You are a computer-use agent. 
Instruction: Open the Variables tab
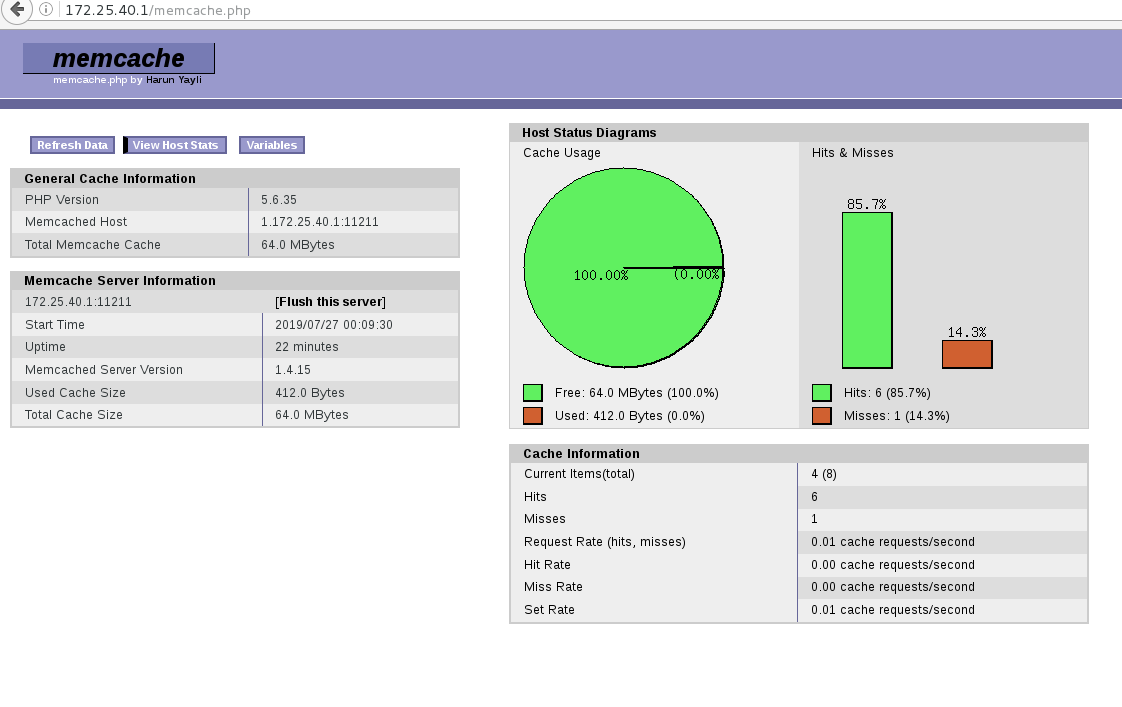[272, 145]
